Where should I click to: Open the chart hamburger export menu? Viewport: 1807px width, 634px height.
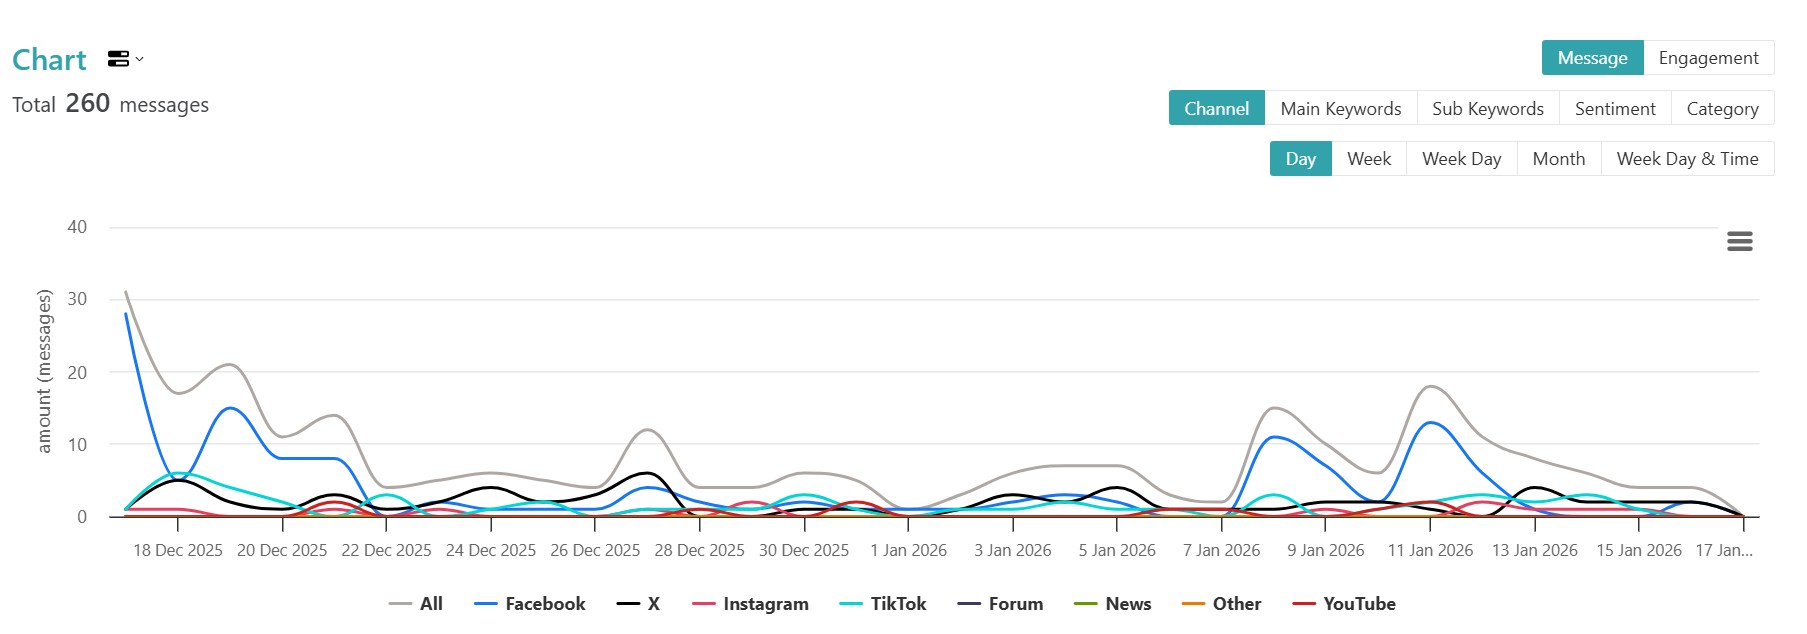pos(1739,241)
